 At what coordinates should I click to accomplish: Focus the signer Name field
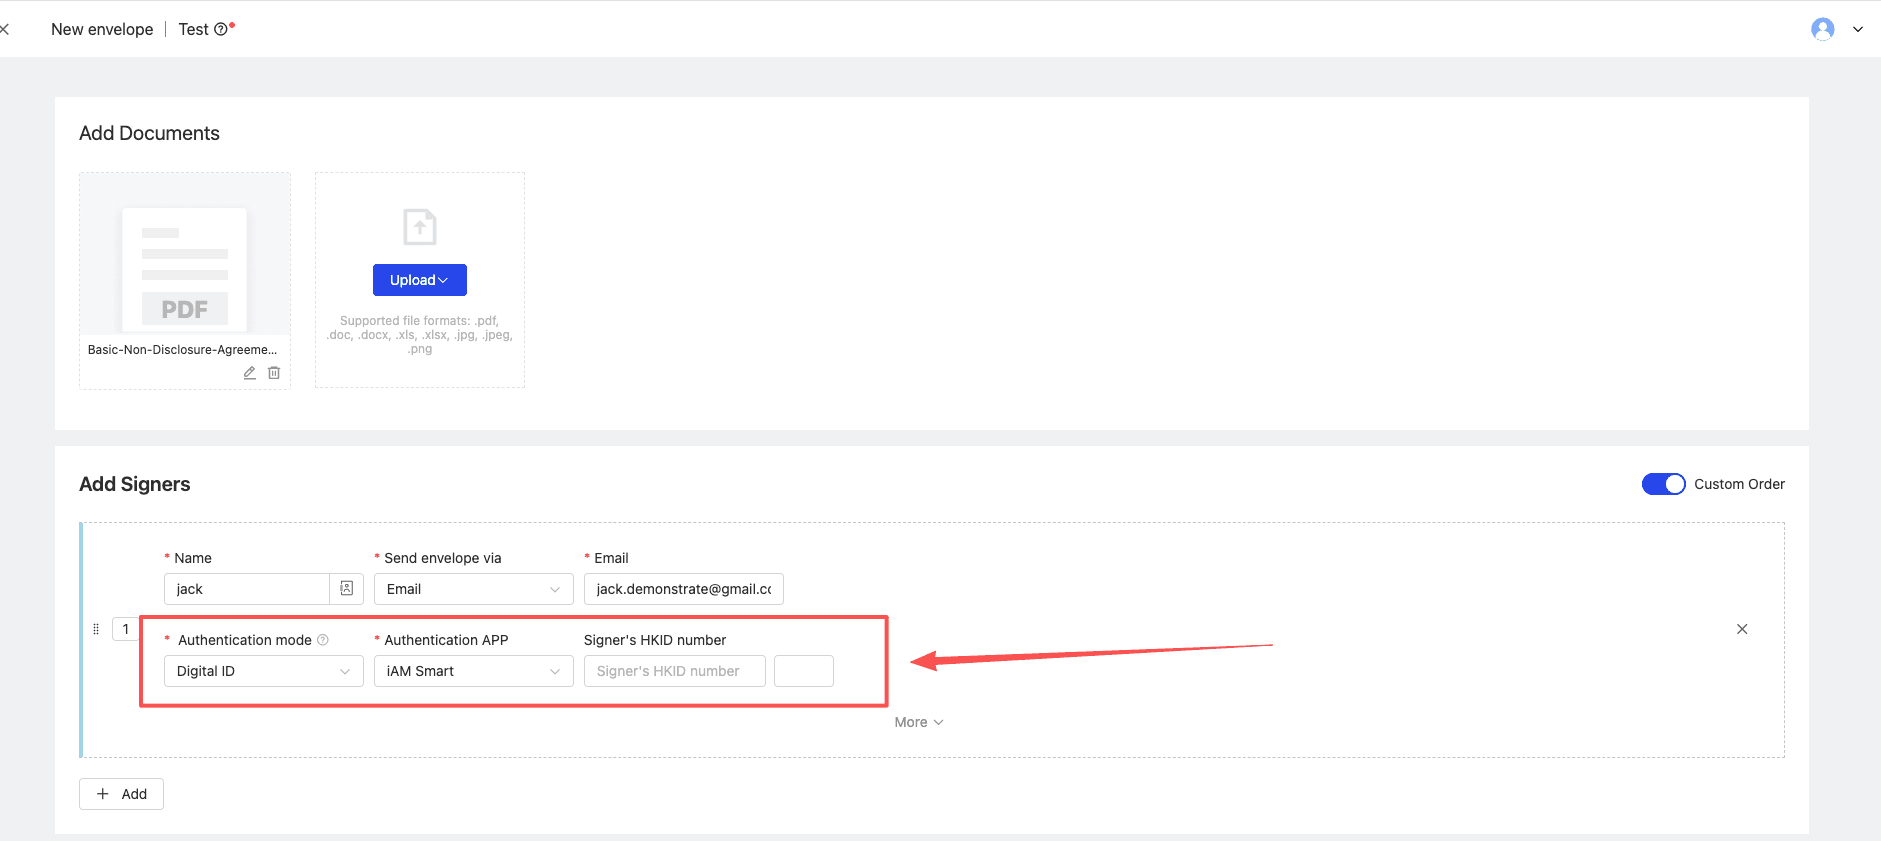point(247,589)
